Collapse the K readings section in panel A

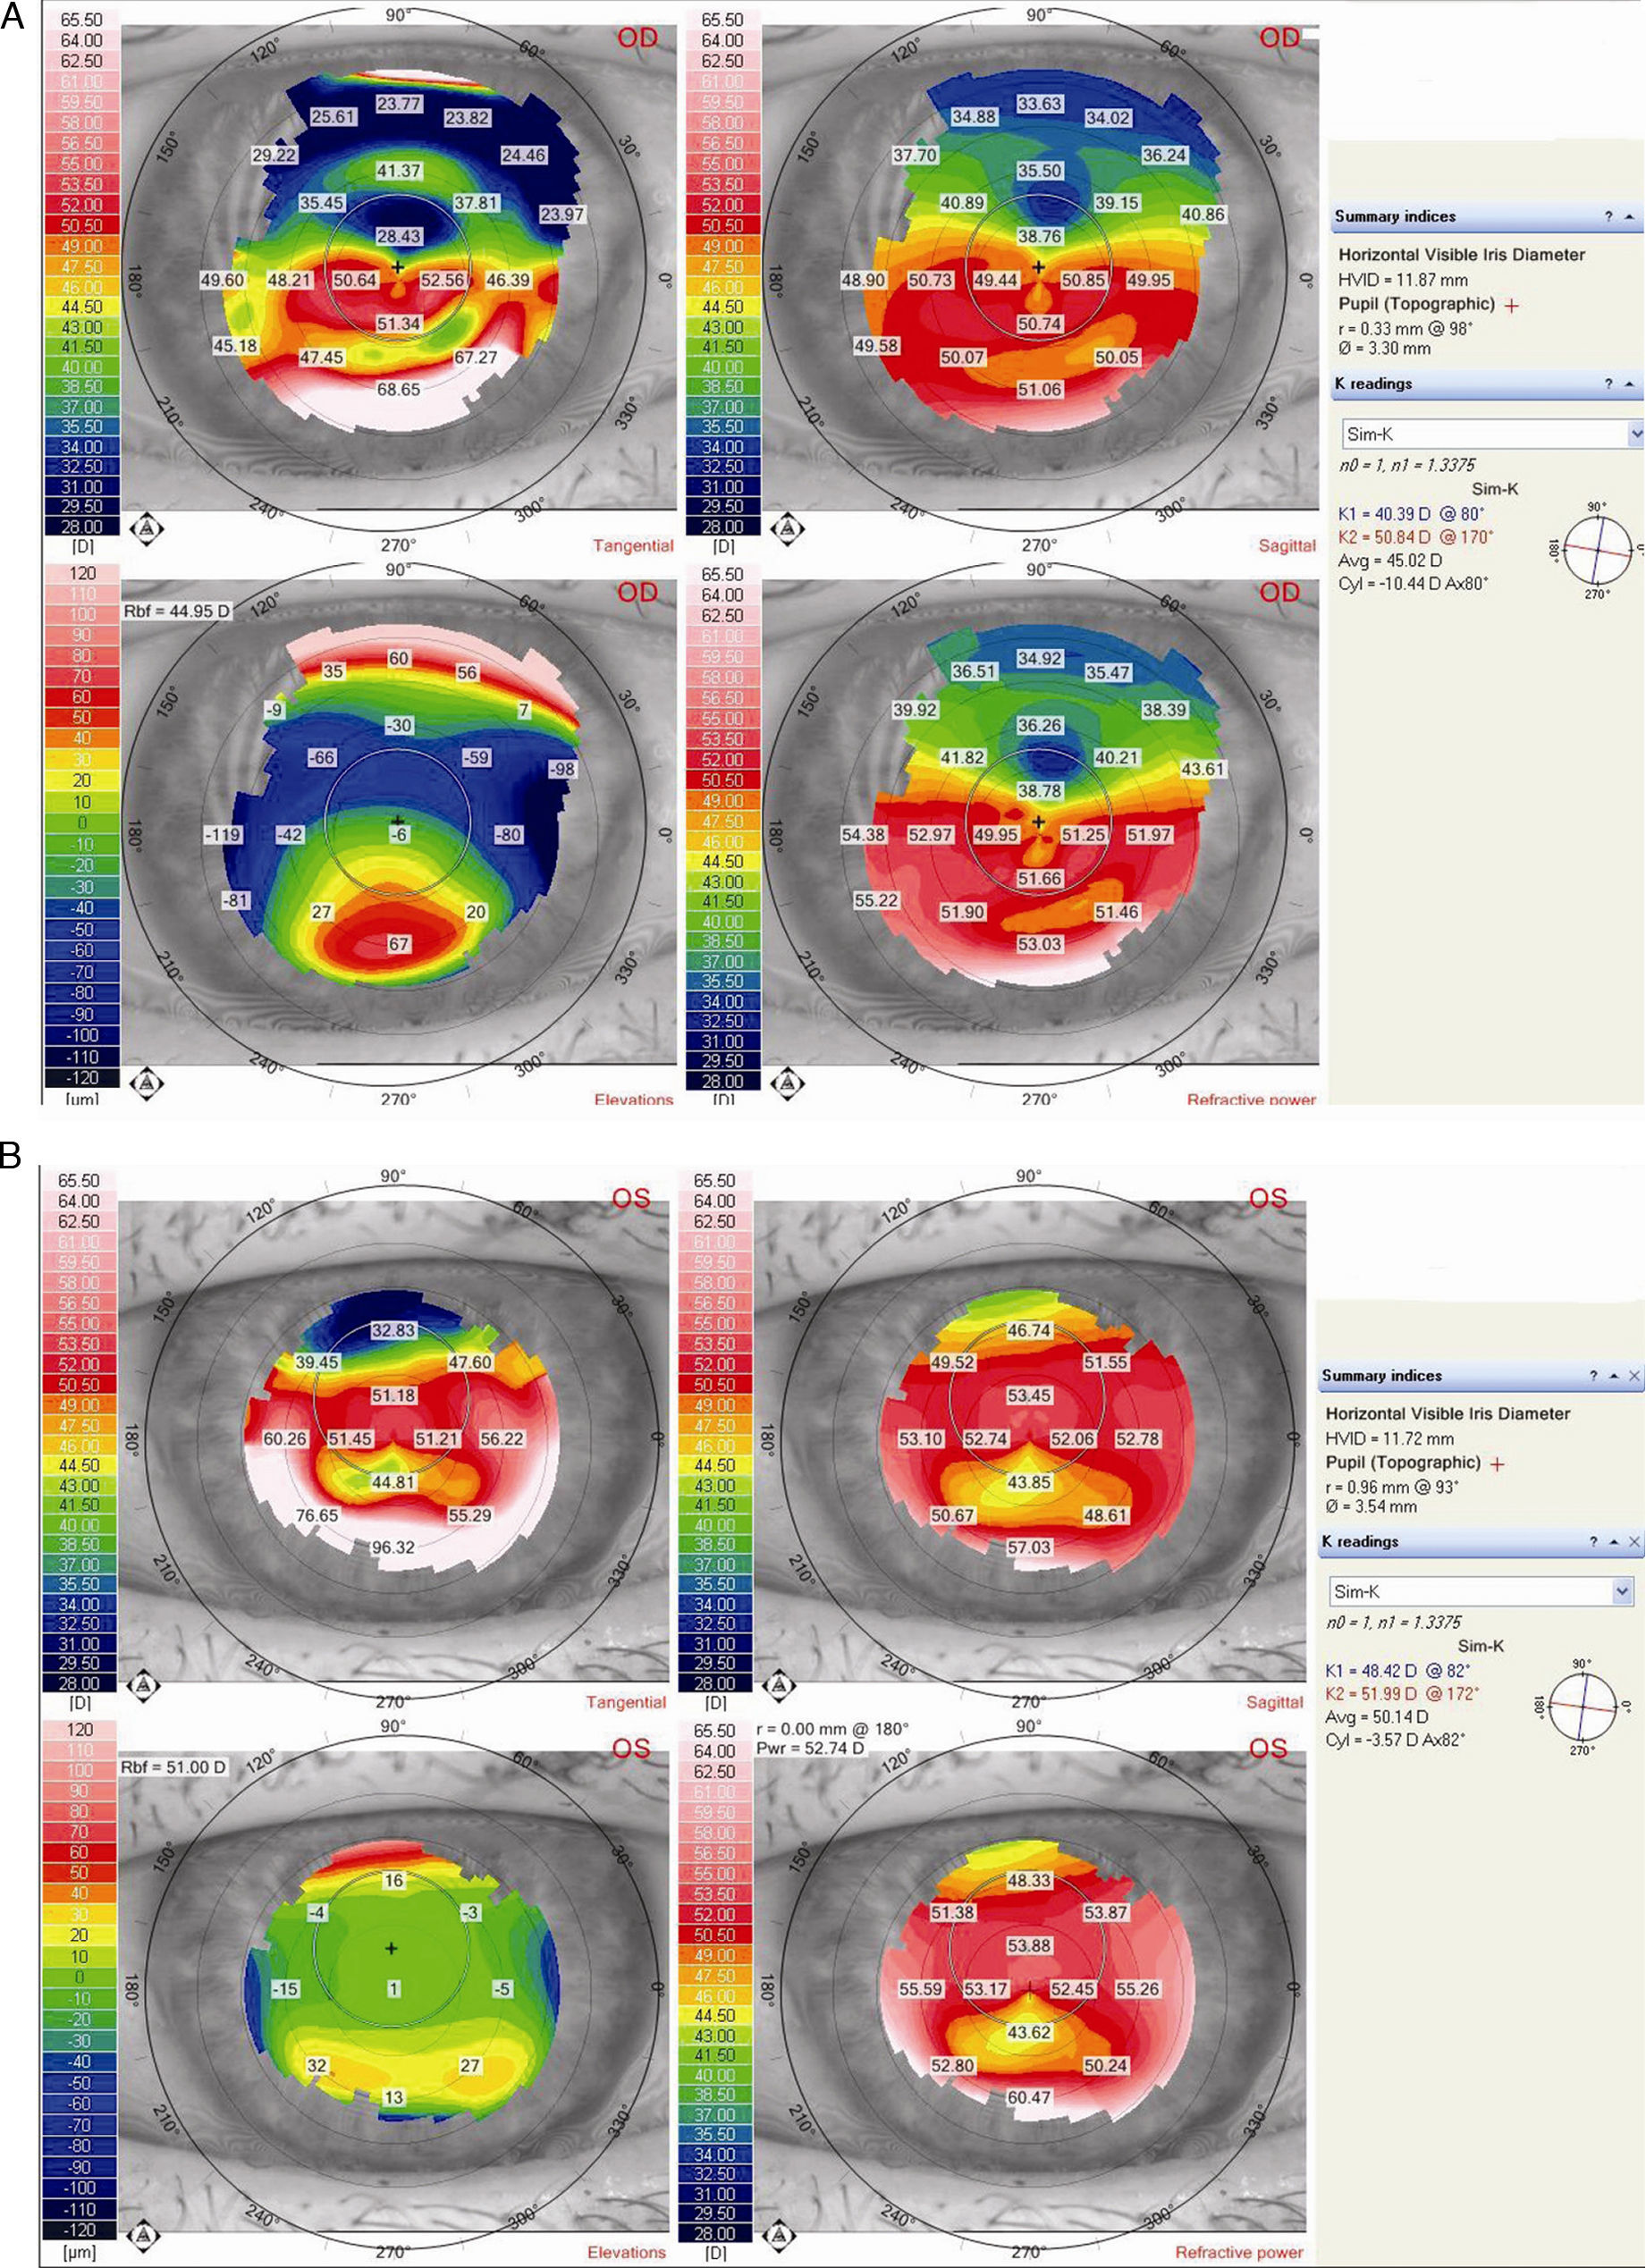click(x=1629, y=384)
